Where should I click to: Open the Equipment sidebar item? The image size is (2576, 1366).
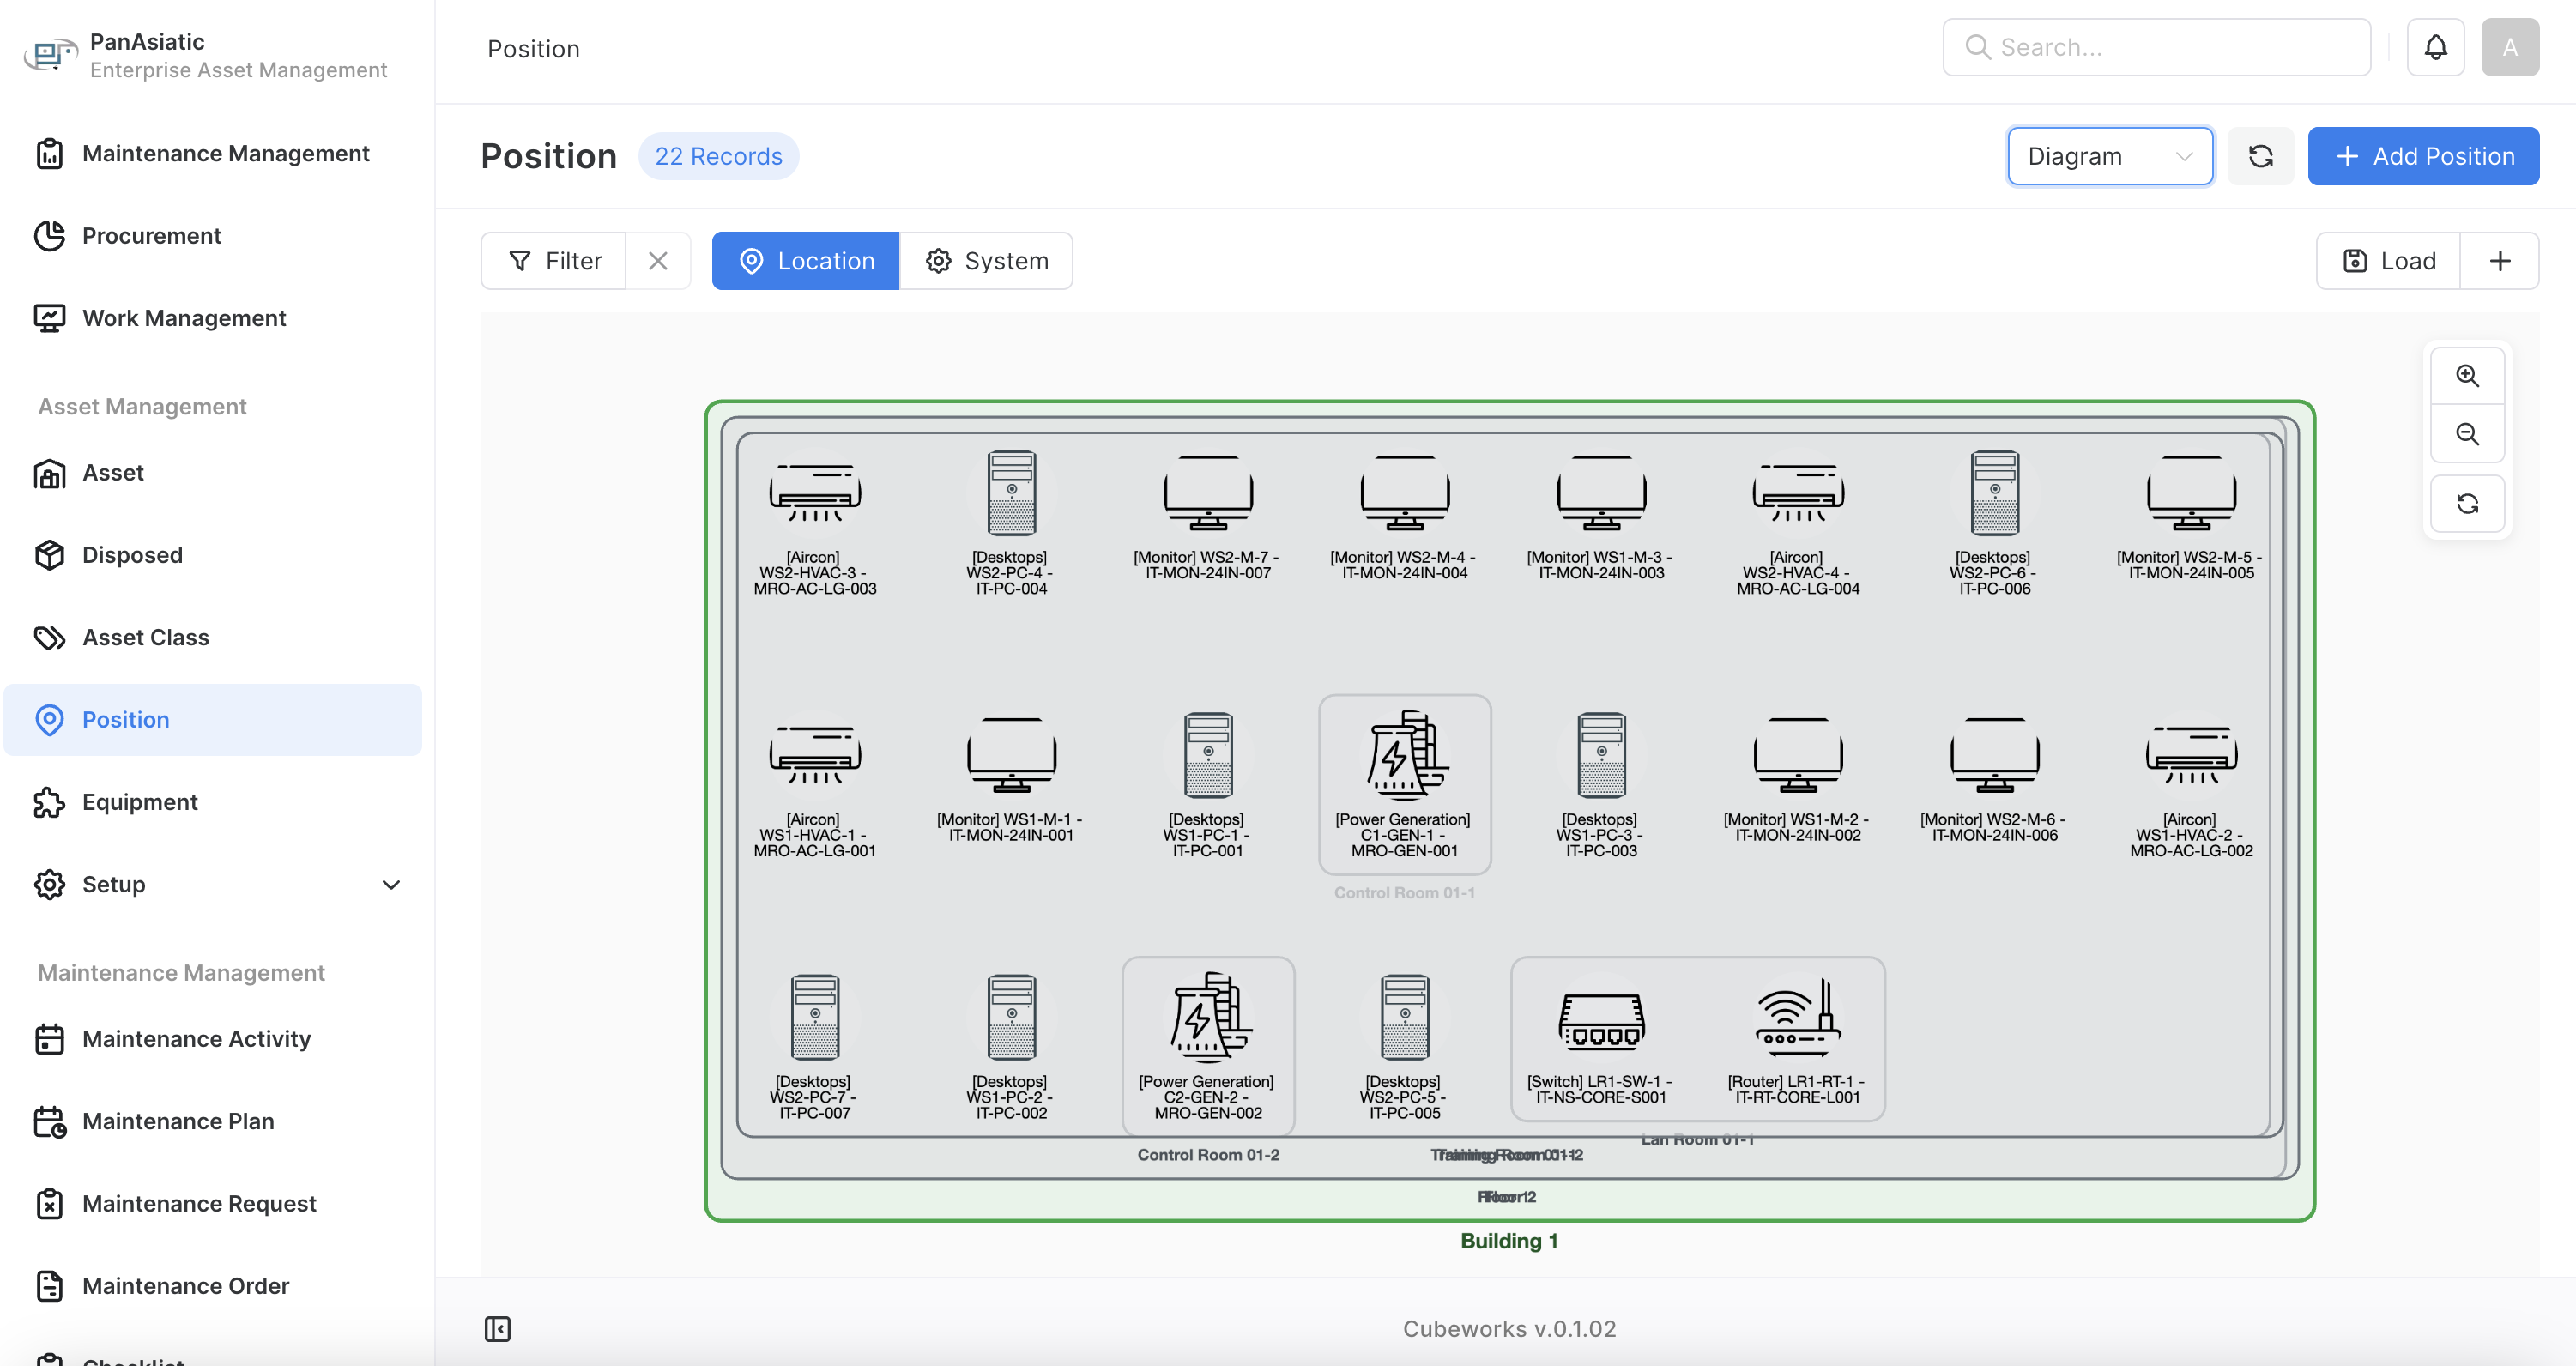[140, 802]
